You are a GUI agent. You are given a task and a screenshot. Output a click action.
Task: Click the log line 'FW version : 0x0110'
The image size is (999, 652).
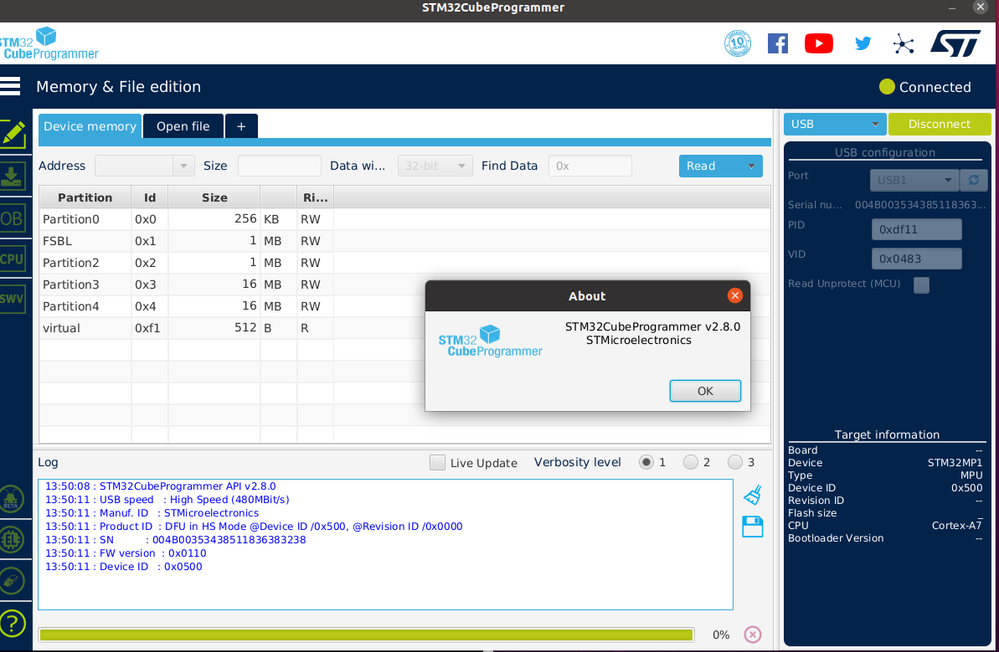click(126, 553)
